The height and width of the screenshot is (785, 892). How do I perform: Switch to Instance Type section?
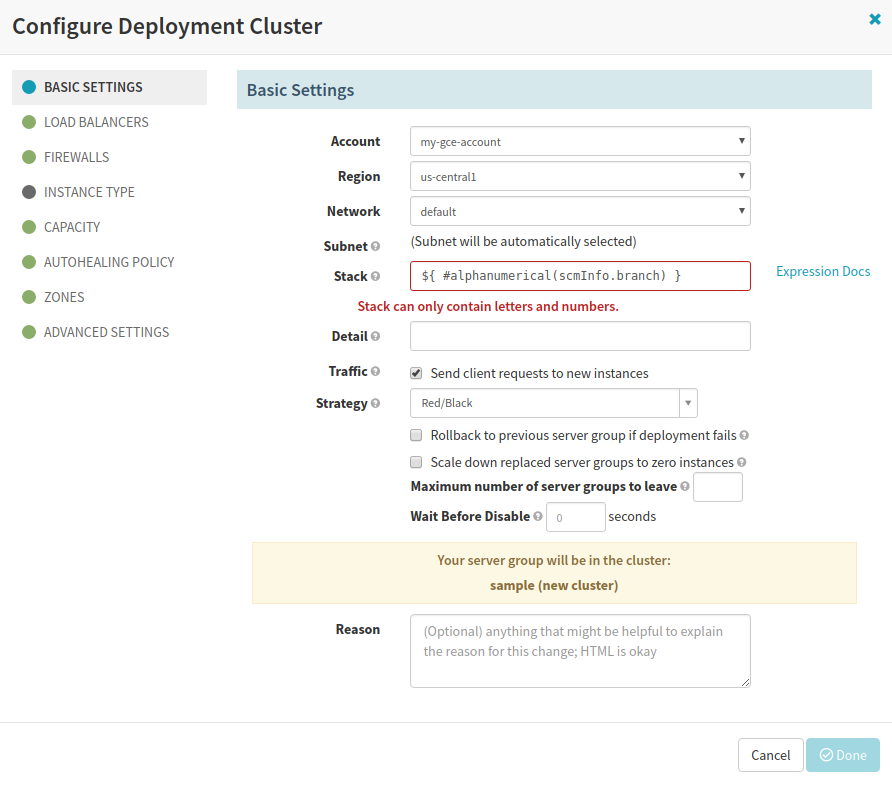pyautogui.click(x=89, y=192)
